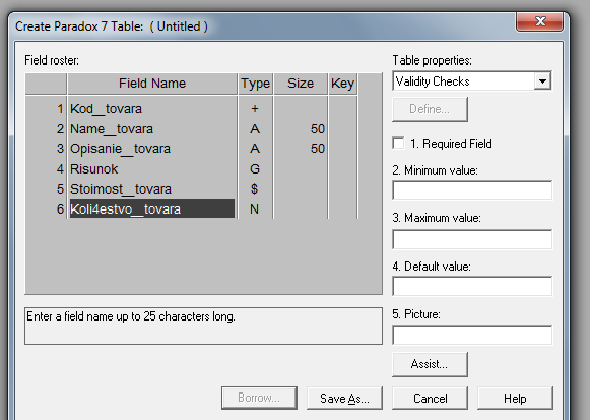Open the Validity Checks dropdown arrow

click(542, 81)
